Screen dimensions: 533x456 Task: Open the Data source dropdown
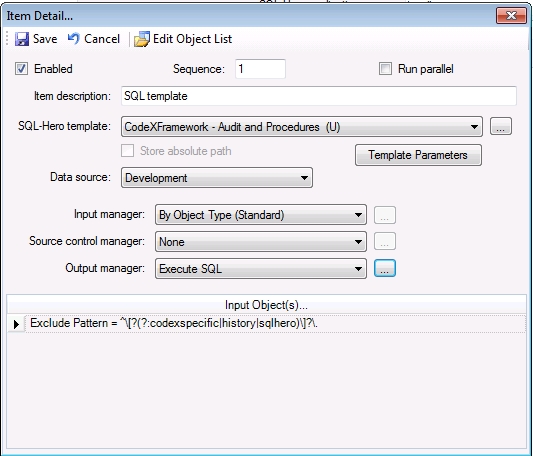pyautogui.click(x=217, y=178)
